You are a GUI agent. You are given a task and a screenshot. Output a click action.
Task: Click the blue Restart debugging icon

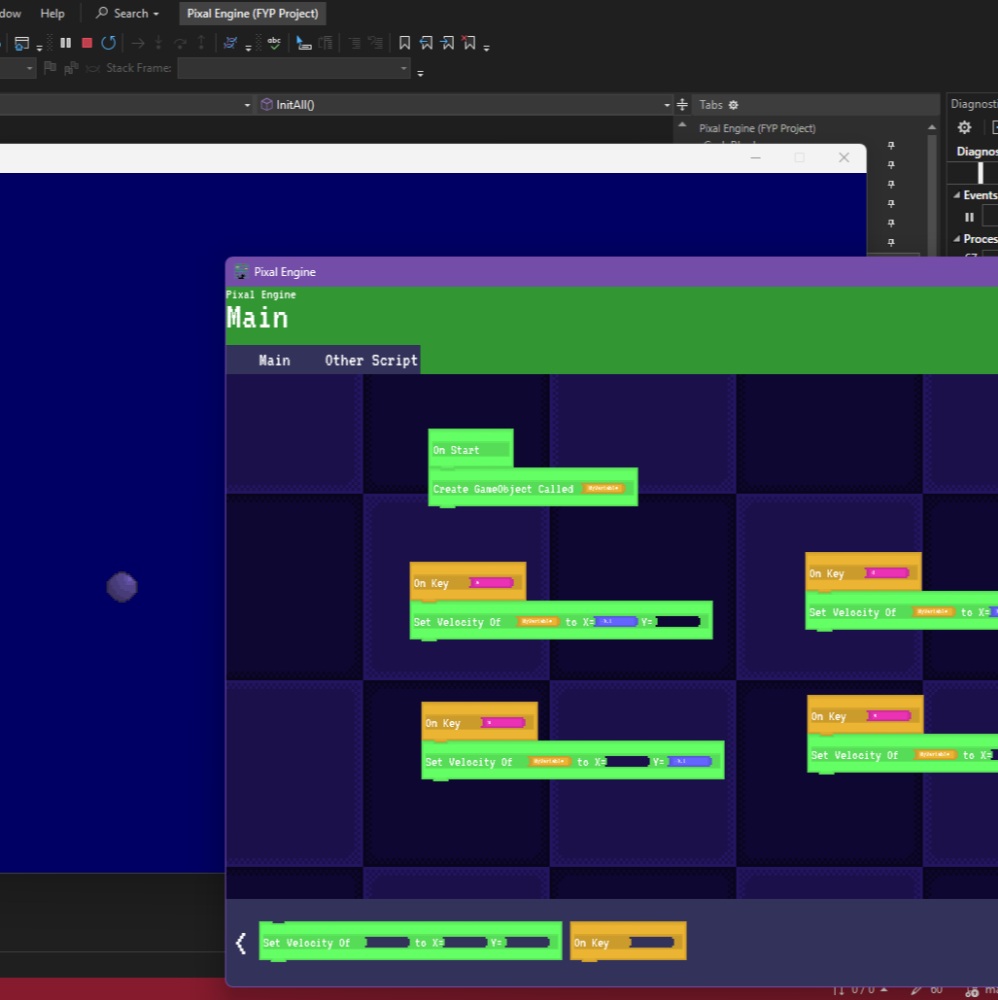(x=108, y=43)
